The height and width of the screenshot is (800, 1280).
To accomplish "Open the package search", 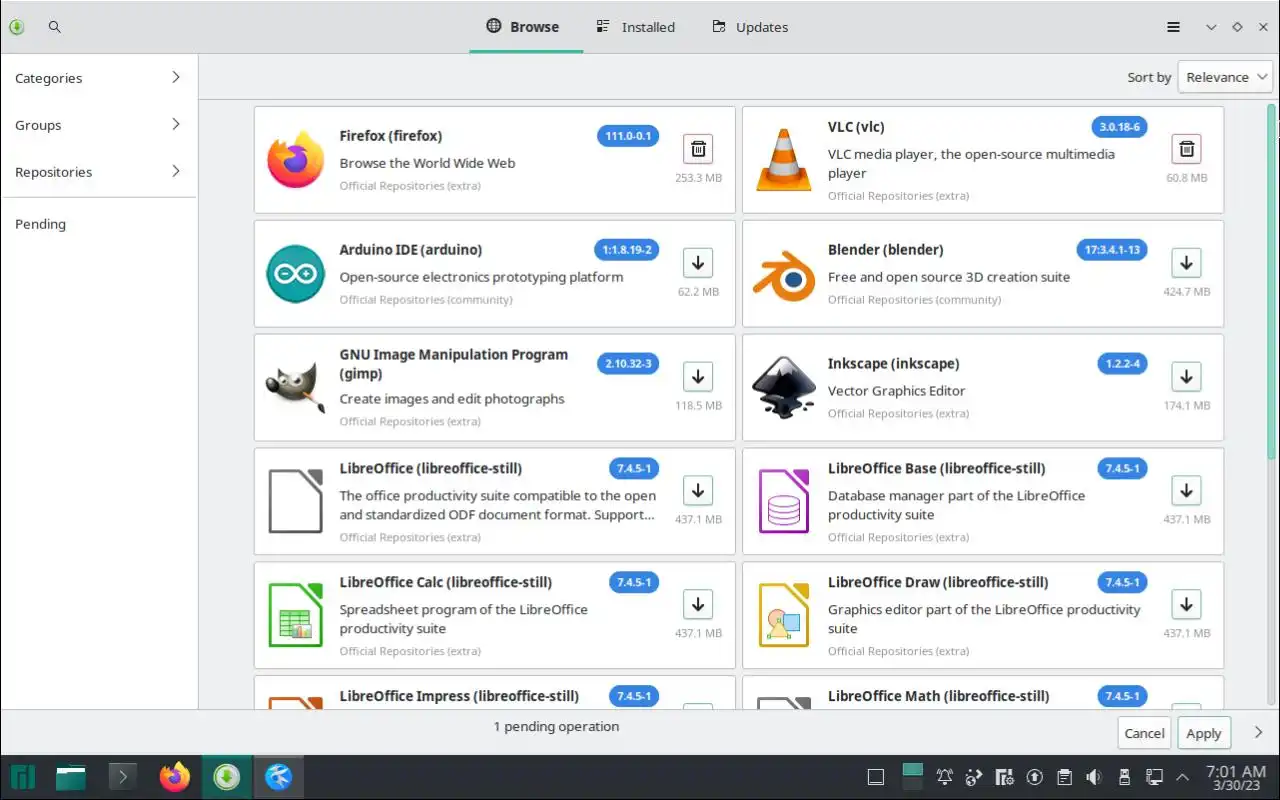I will [x=55, y=27].
